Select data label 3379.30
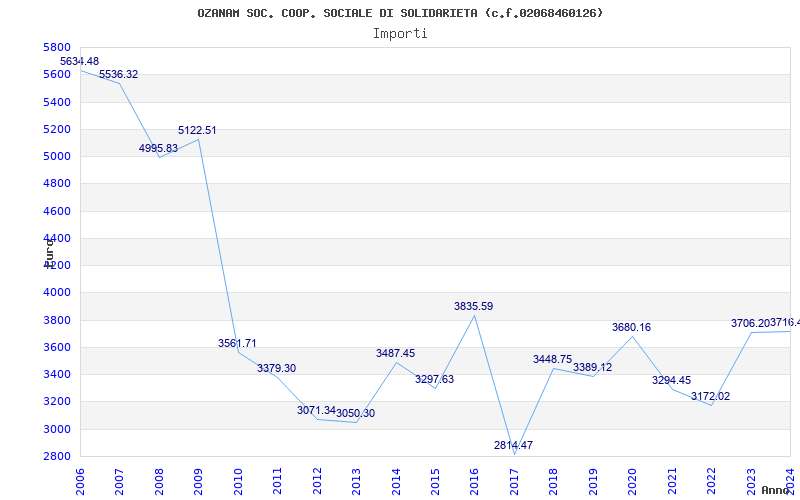The image size is (800, 500). 277,368
